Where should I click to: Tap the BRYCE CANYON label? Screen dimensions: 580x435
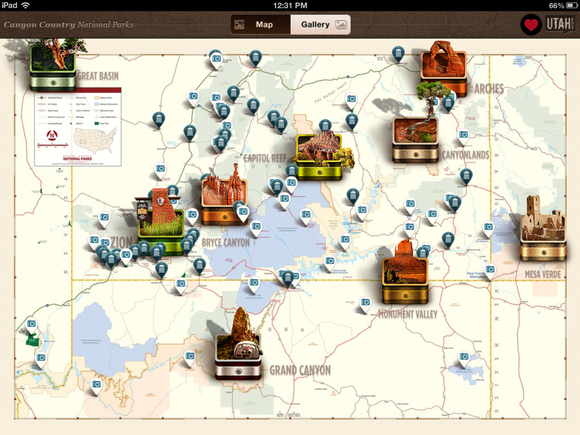pyautogui.click(x=226, y=243)
